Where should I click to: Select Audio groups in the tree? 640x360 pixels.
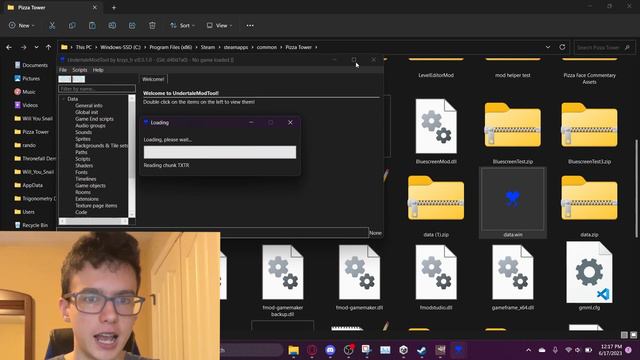(x=90, y=125)
